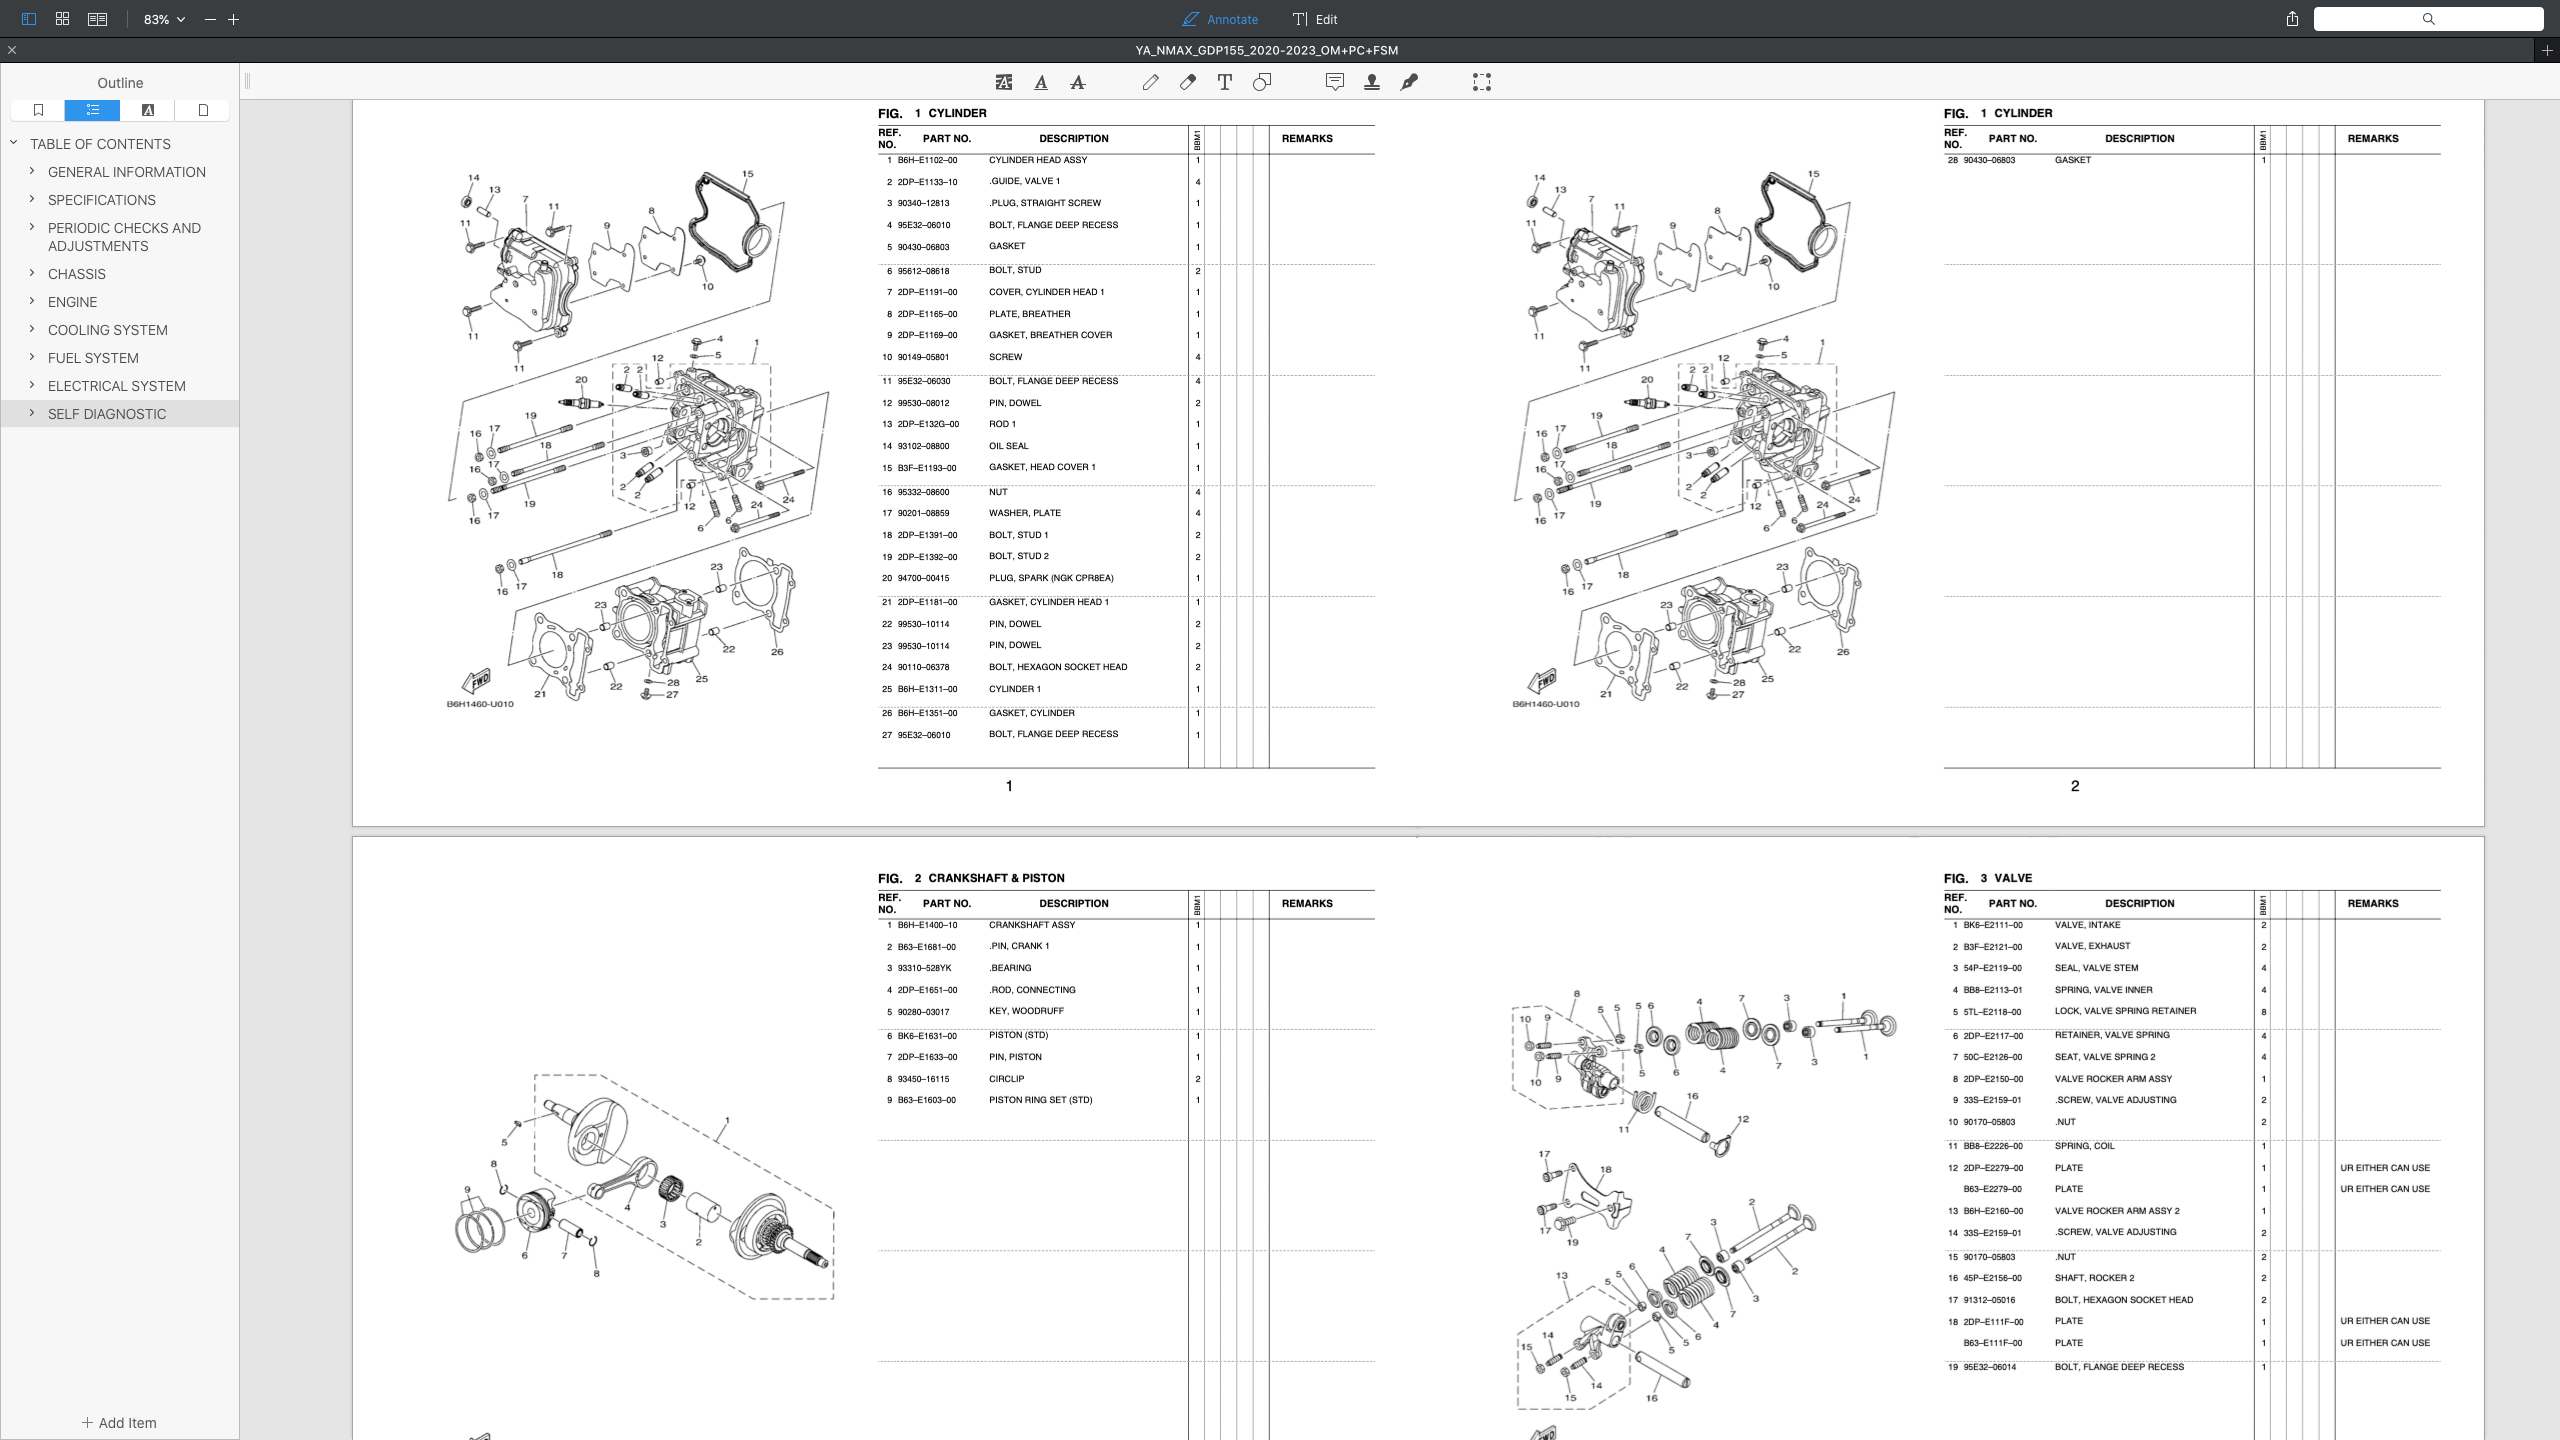
Task: Add a note comment annotation
Action: 1335,82
